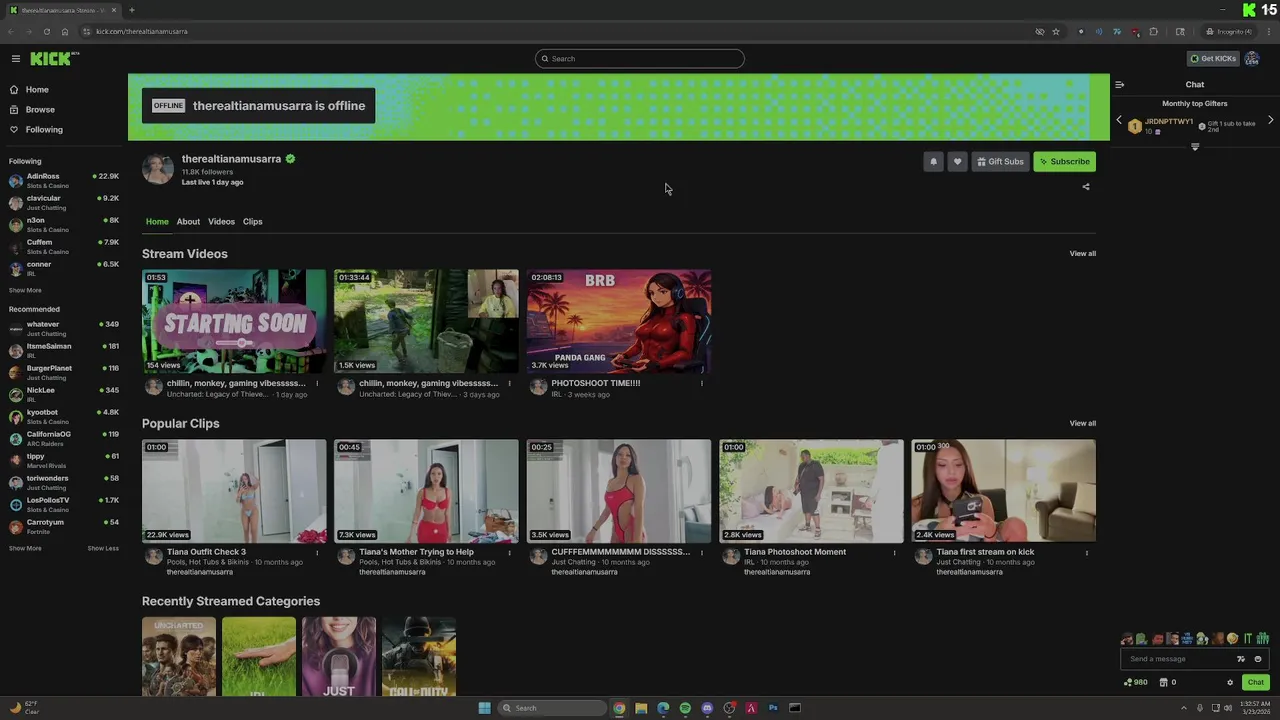
Task: Click the Gift Subs button
Action: pos(1000,162)
